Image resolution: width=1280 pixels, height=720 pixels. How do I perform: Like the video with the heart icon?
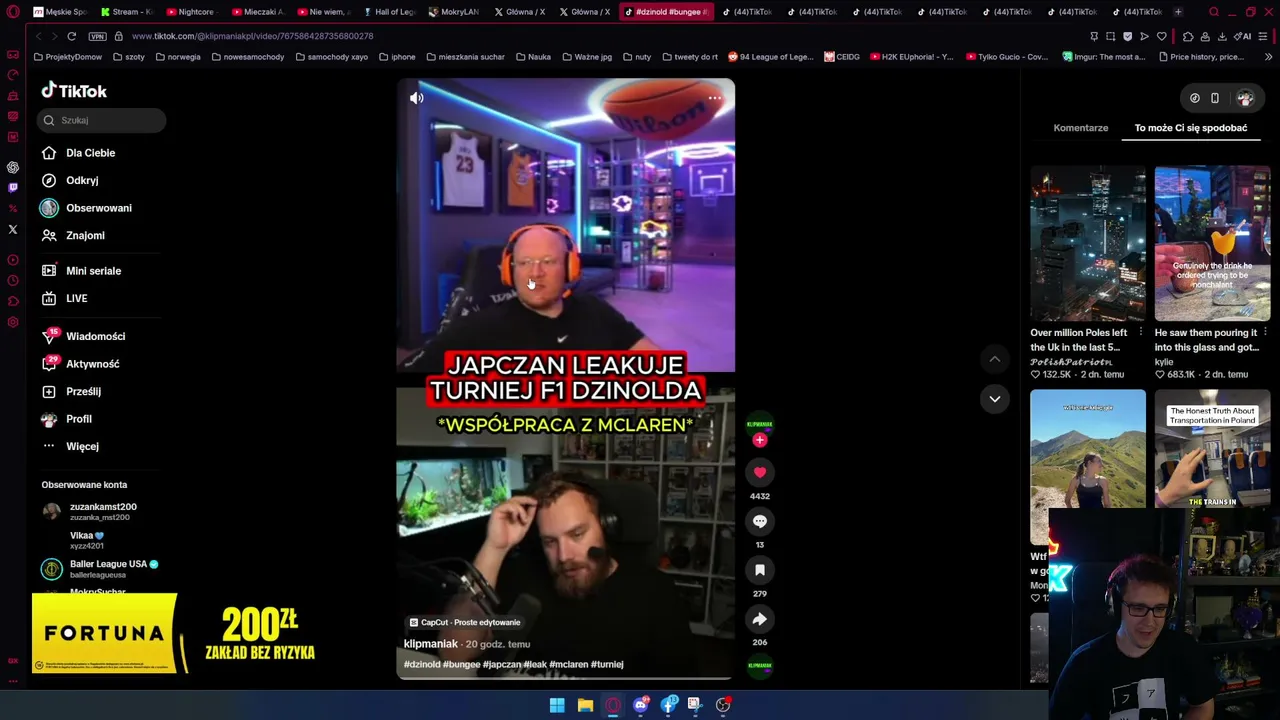click(x=760, y=472)
